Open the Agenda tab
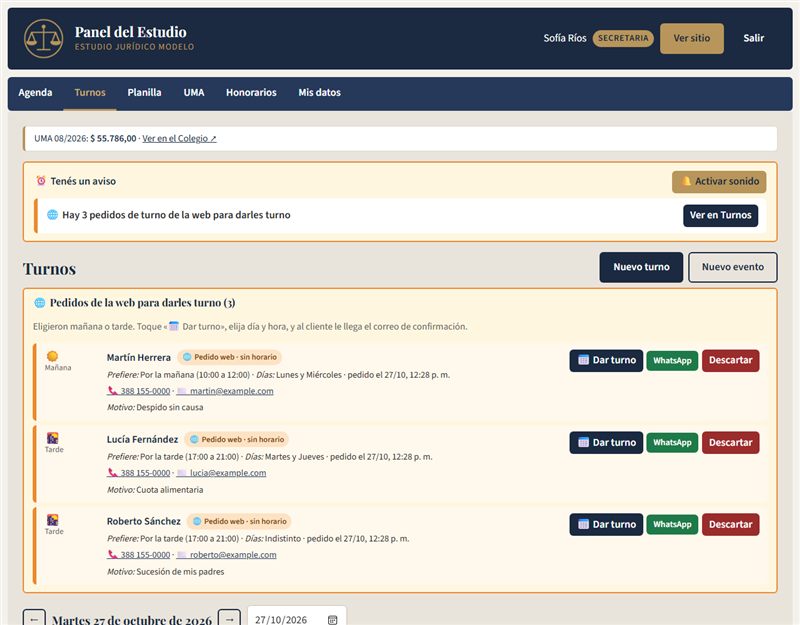 tap(35, 93)
